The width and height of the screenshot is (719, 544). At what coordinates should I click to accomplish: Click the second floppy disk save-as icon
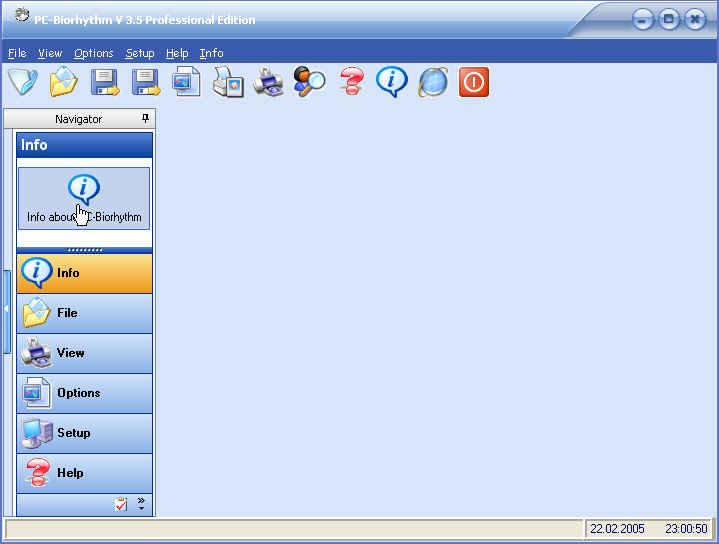(146, 82)
